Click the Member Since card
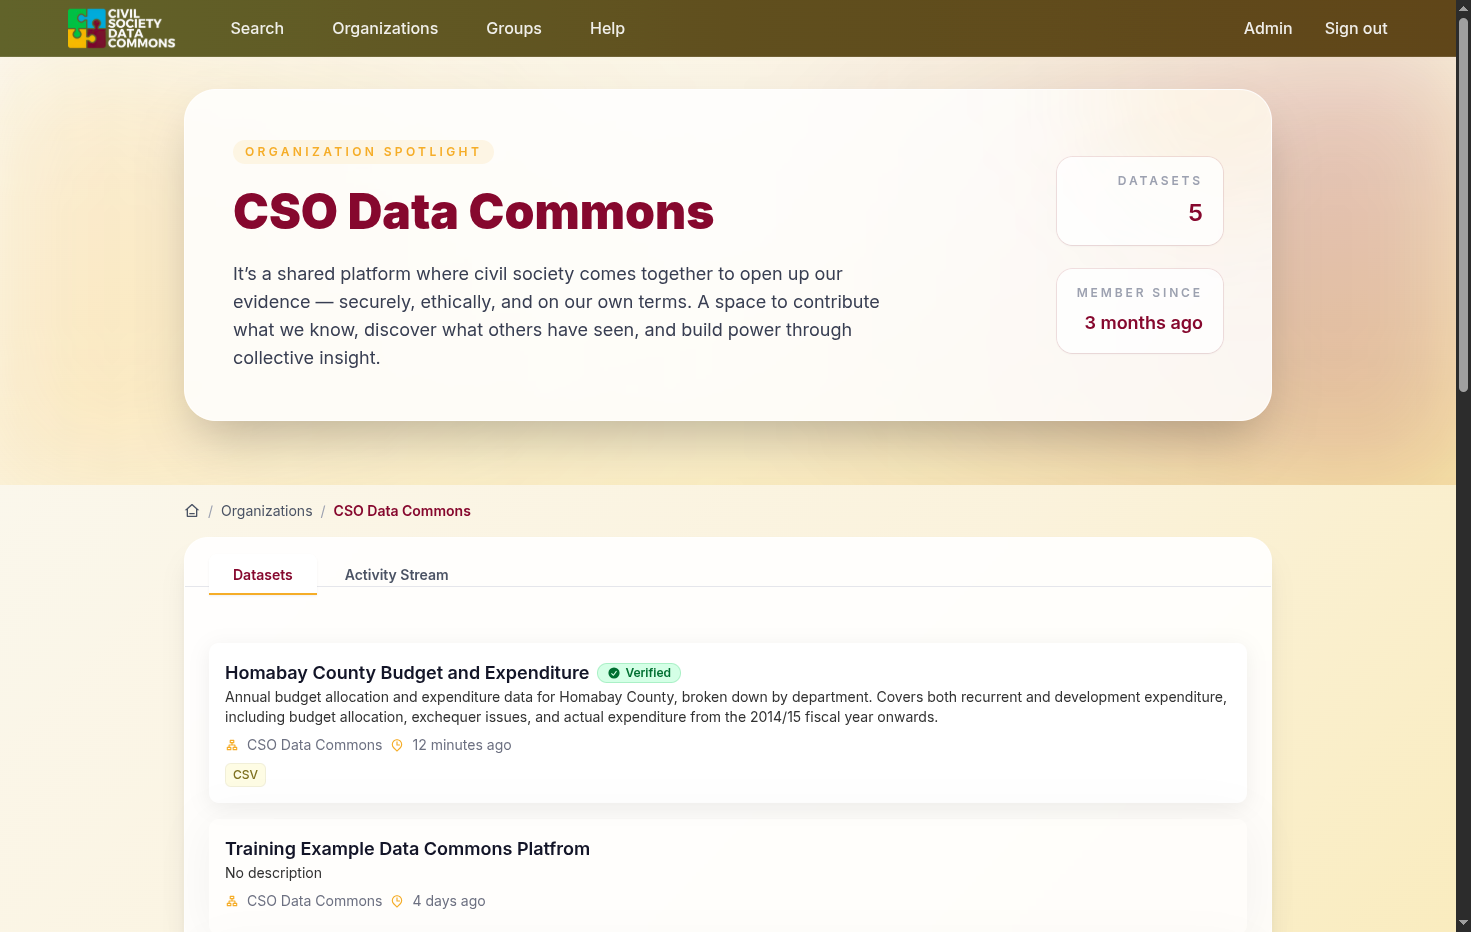The width and height of the screenshot is (1471, 932). [x=1140, y=311]
